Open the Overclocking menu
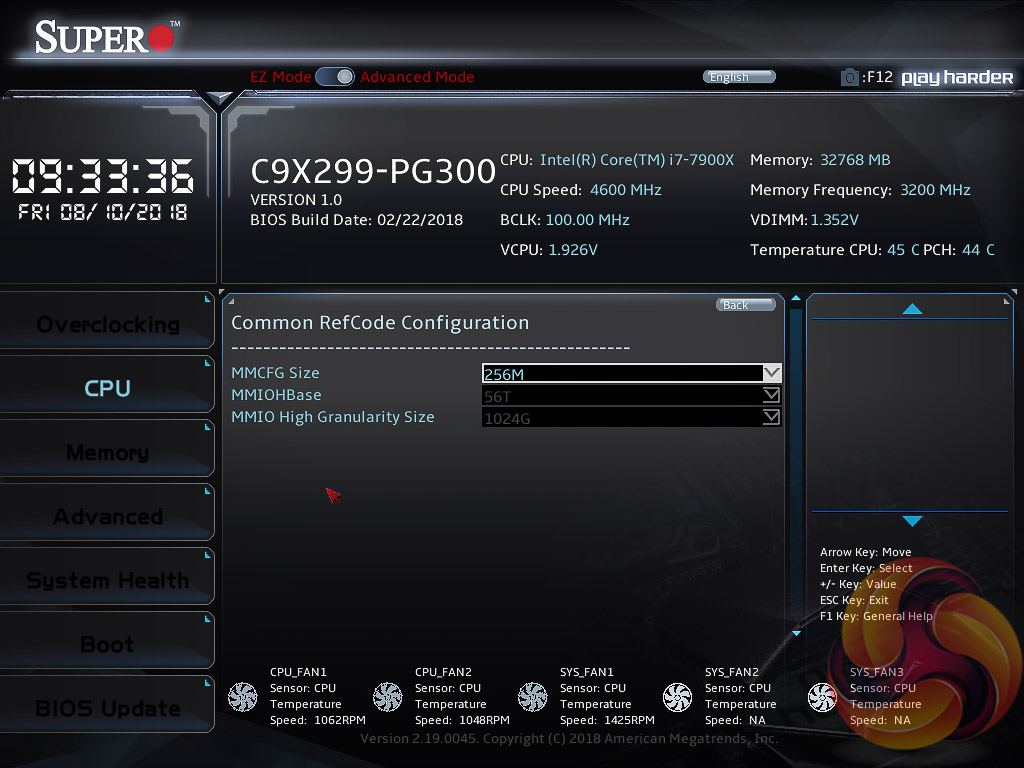 [107, 323]
